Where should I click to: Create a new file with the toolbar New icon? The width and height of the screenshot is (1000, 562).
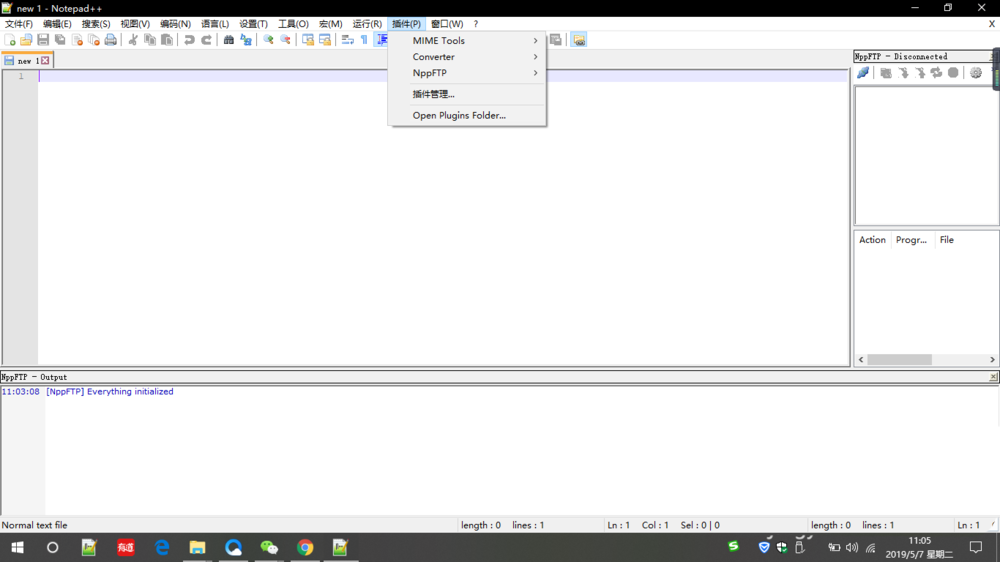10,40
